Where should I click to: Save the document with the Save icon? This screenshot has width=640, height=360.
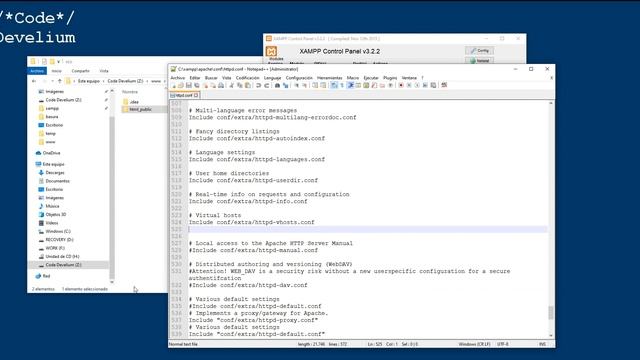189,85
